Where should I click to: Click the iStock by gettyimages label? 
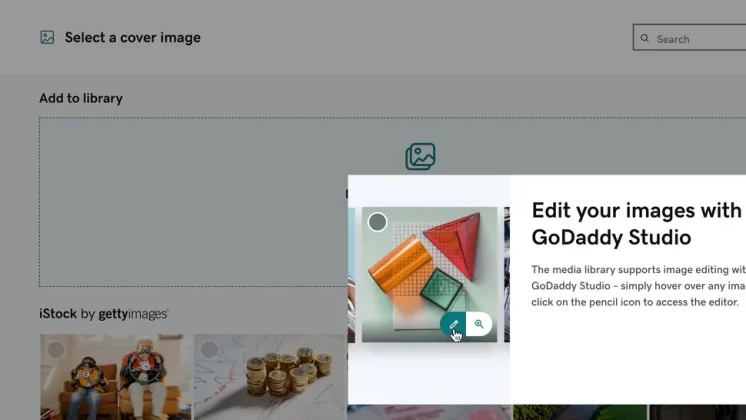[103, 314]
